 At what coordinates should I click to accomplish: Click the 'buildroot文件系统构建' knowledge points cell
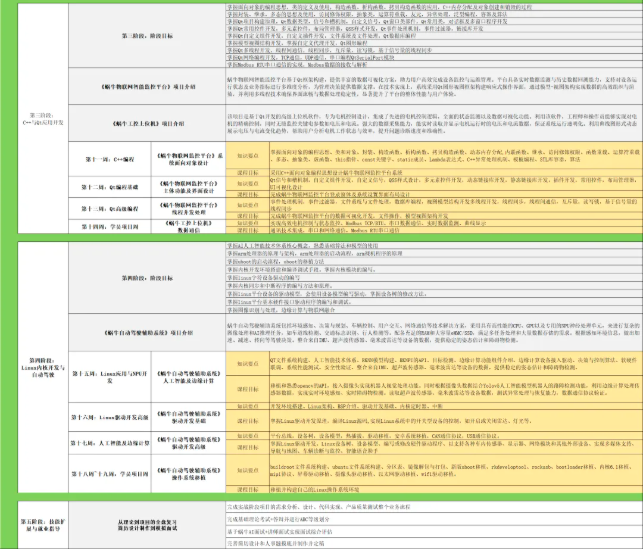(x=456, y=470)
